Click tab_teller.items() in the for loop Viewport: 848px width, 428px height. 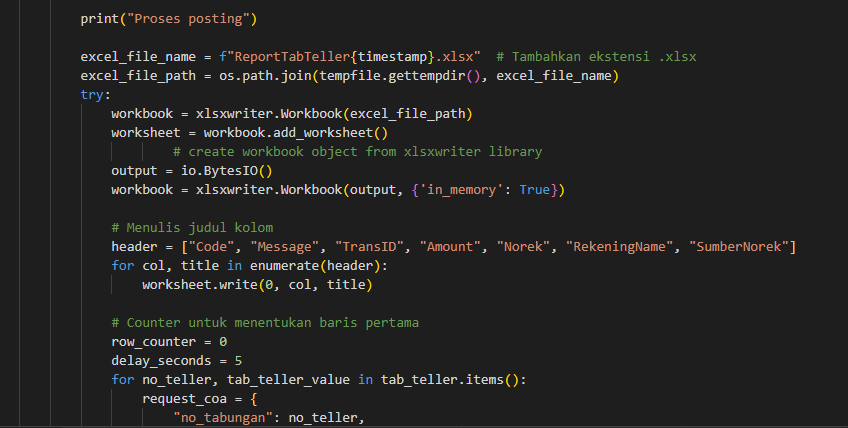click(449, 380)
